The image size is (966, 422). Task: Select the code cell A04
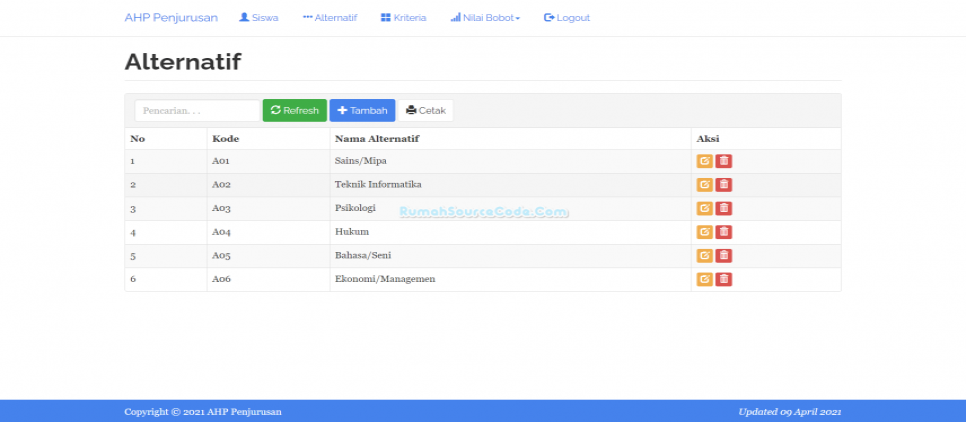pyautogui.click(x=221, y=232)
